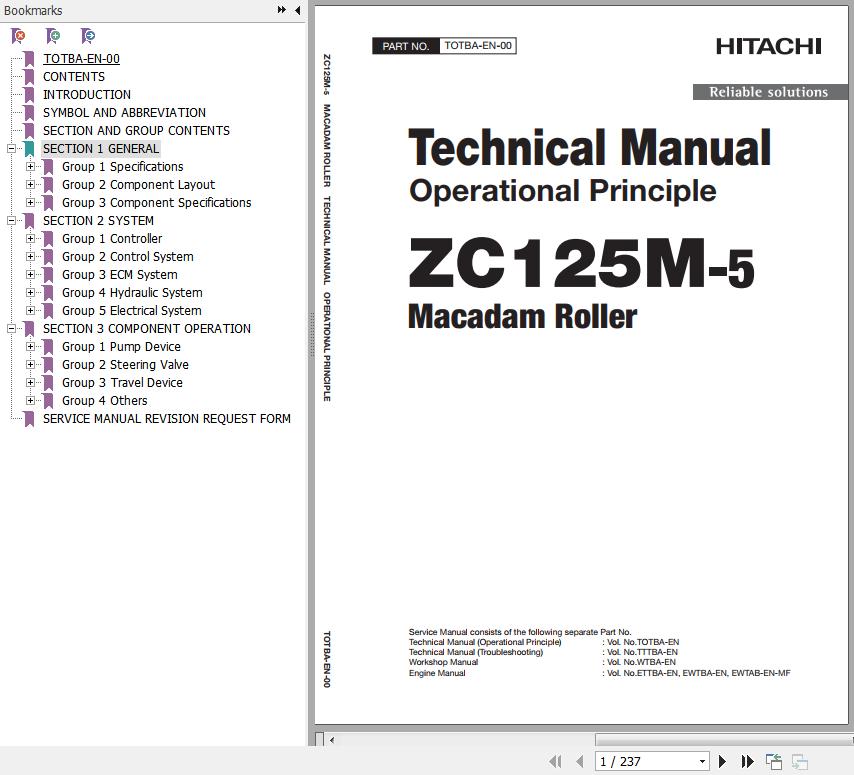The width and height of the screenshot is (854, 775).
Task: Open SERVICE MANUAL REVISION REQUEST FORM bookmark
Action: click(x=167, y=418)
